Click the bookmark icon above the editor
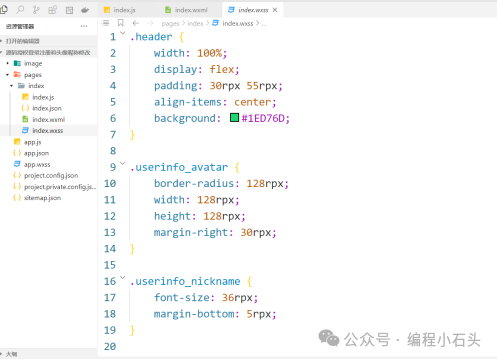This screenshot has height=360, width=497. [120, 23]
